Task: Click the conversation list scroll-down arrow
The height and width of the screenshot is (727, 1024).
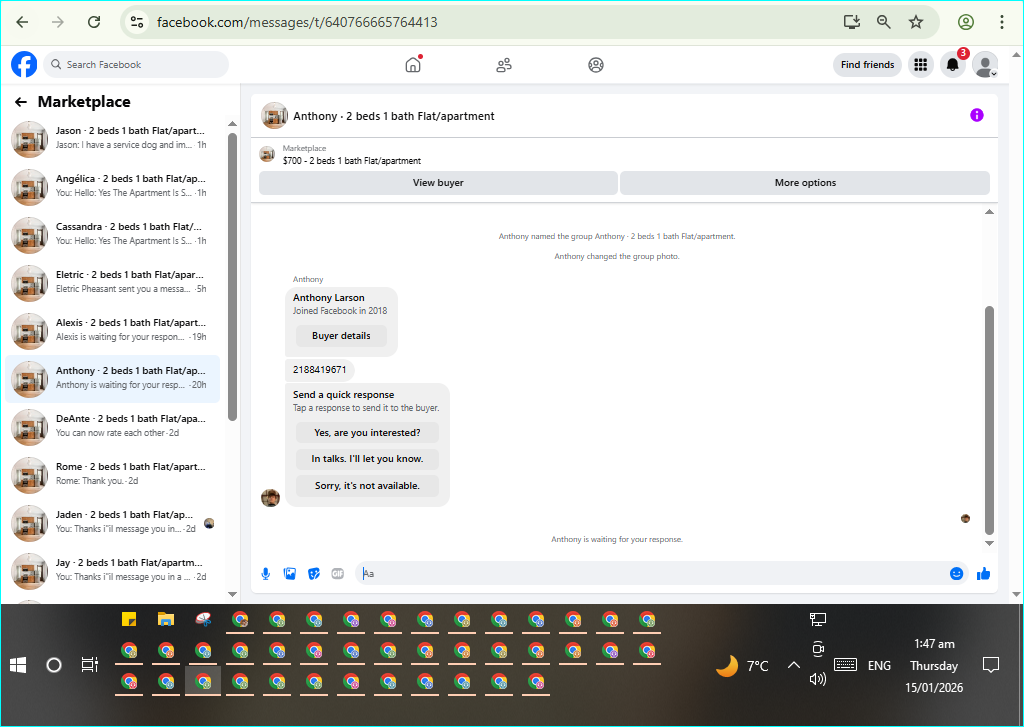Action: [x=232, y=594]
